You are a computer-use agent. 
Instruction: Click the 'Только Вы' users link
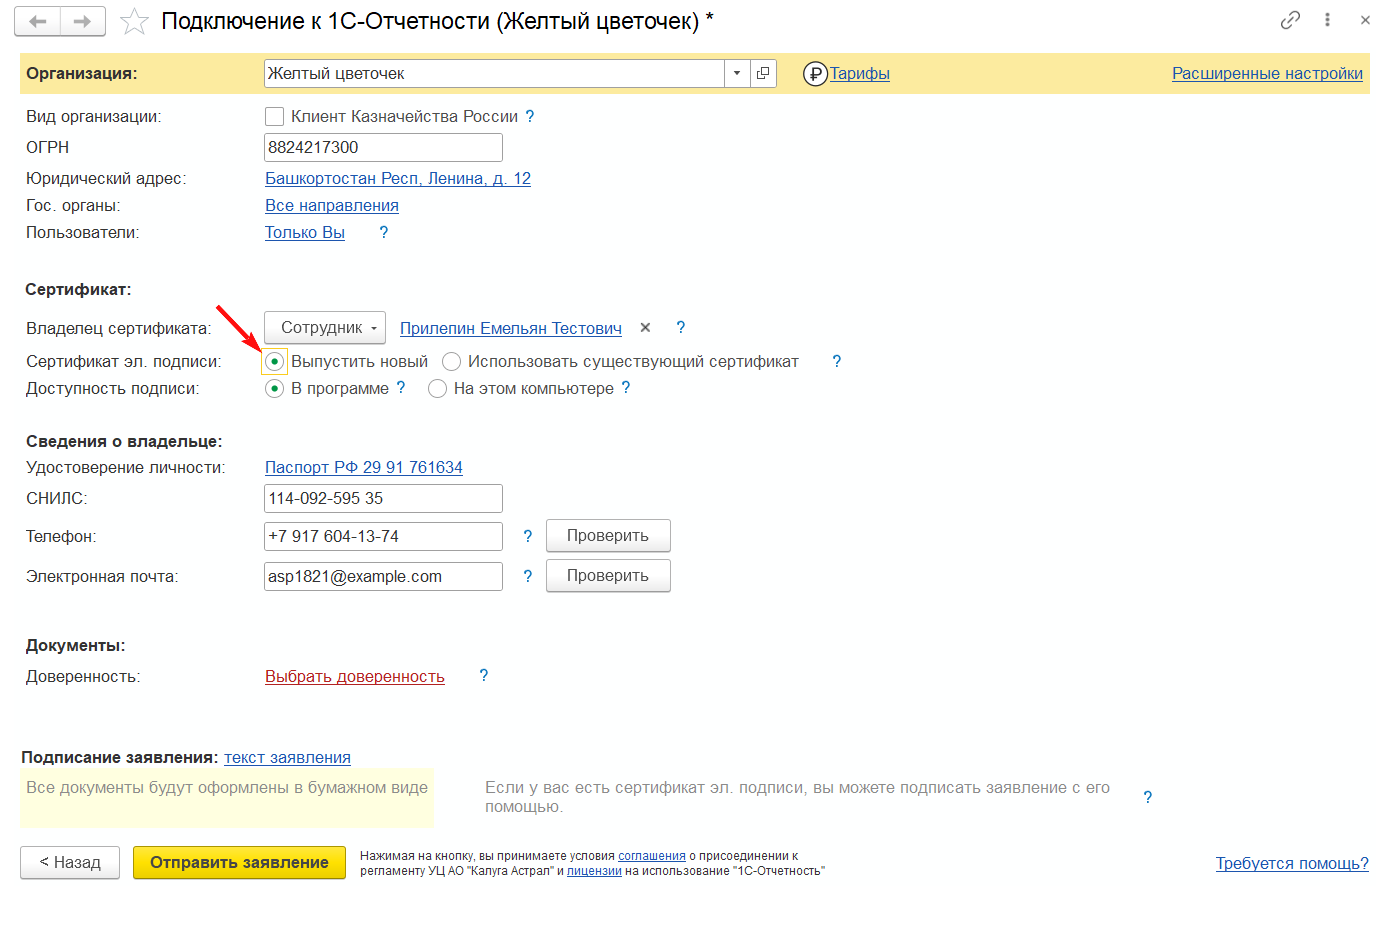pyautogui.click(x=305, y=232)
